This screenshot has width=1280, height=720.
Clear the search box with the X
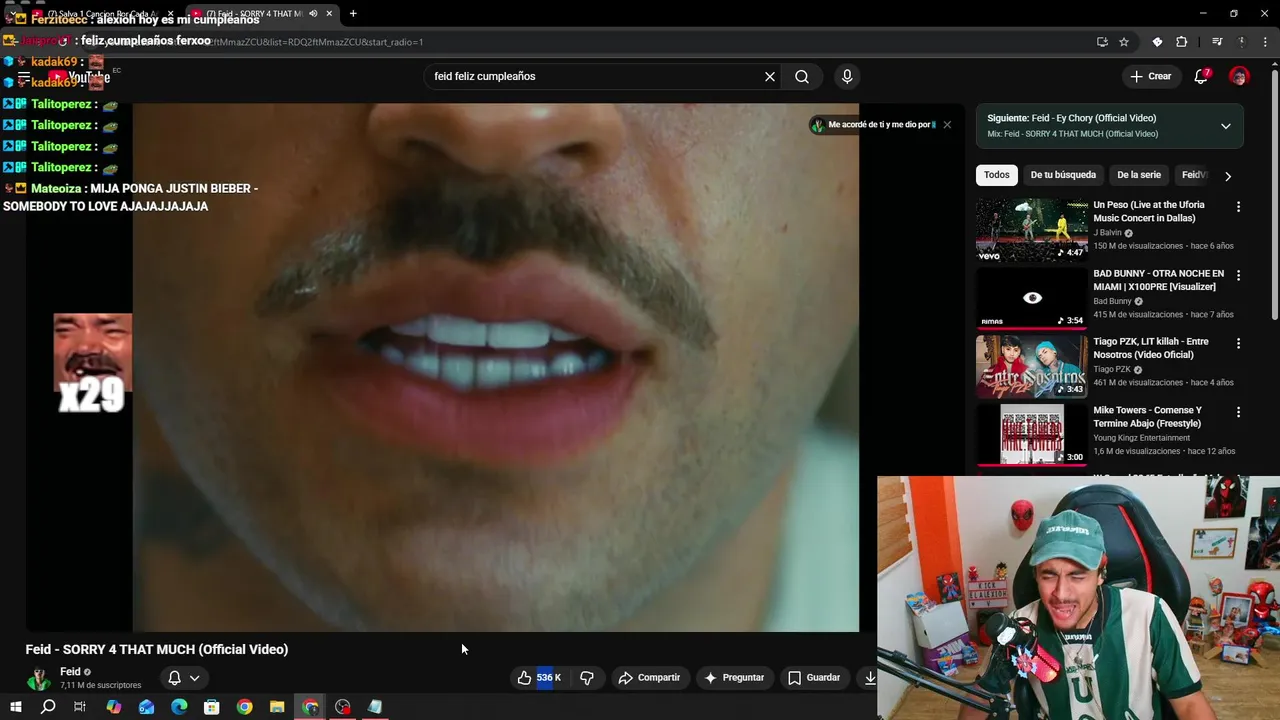point(770,76)
